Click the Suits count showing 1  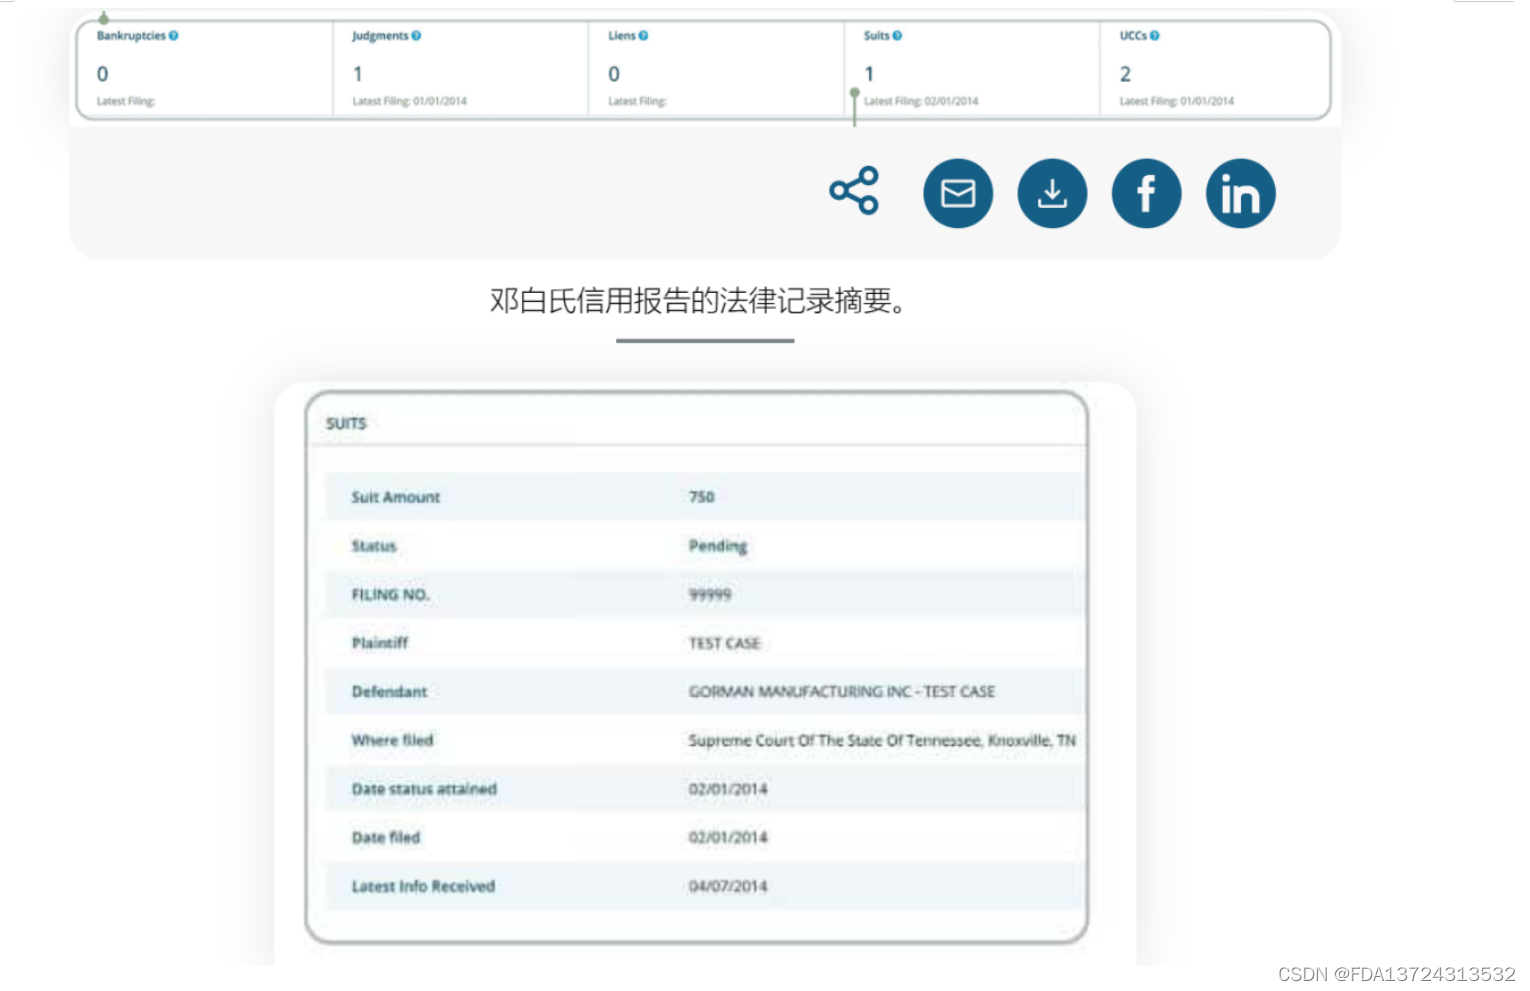click(869, 73)
